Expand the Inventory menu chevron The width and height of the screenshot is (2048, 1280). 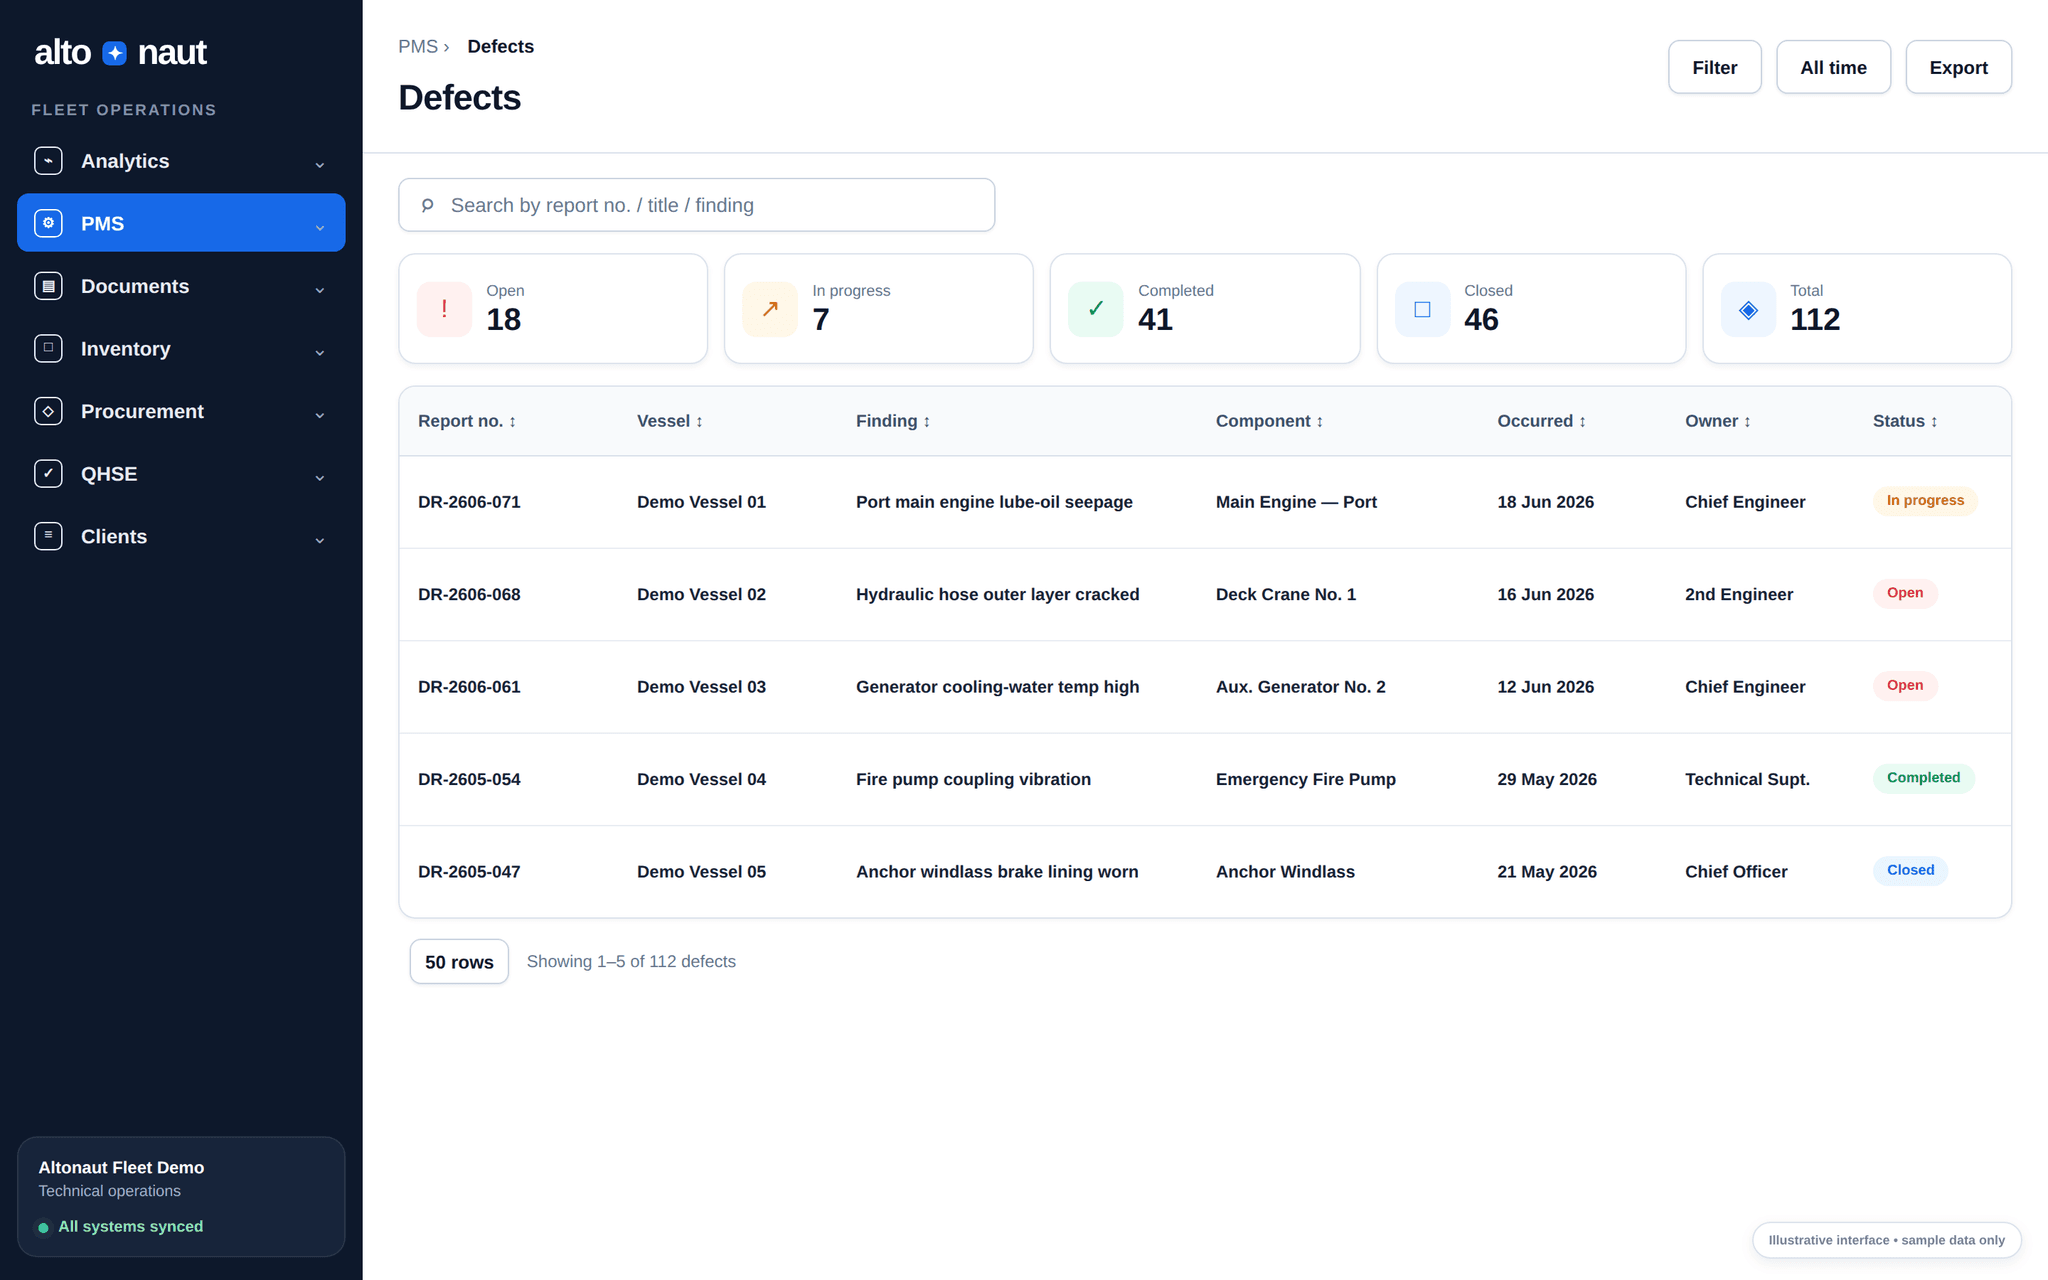pos(320,352)
